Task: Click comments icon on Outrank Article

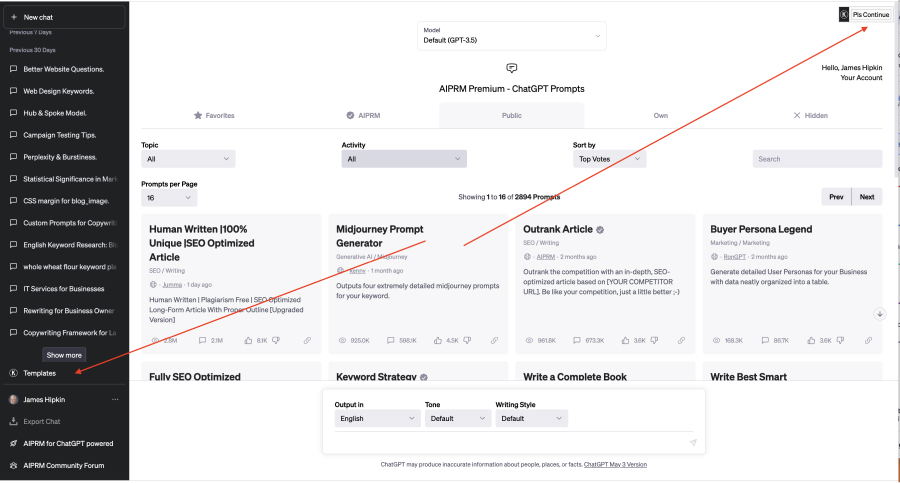Action: [576, 341]
